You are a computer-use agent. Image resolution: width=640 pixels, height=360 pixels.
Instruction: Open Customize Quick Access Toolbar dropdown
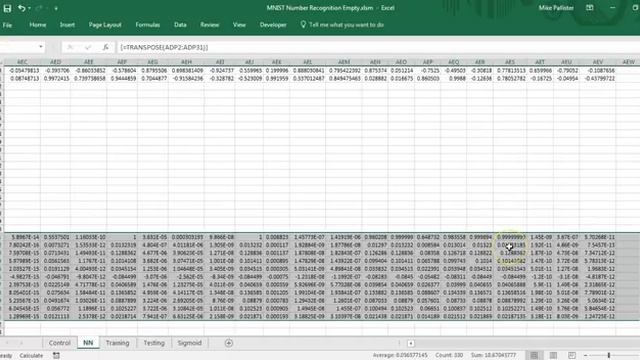56,8
